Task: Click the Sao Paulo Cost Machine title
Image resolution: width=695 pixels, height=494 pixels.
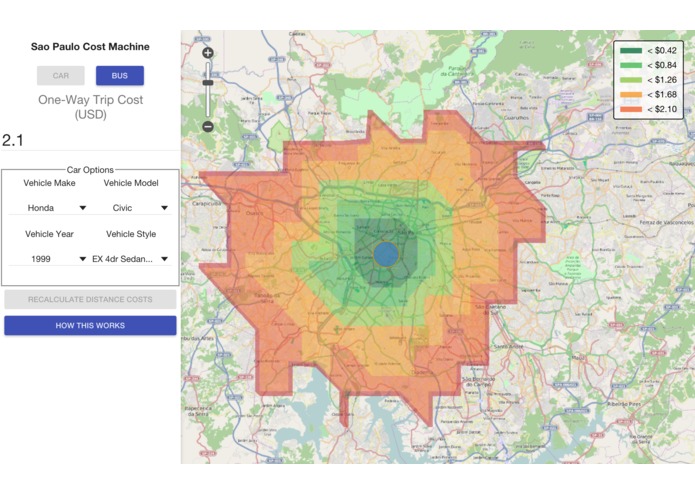Action: click(90, 47)
